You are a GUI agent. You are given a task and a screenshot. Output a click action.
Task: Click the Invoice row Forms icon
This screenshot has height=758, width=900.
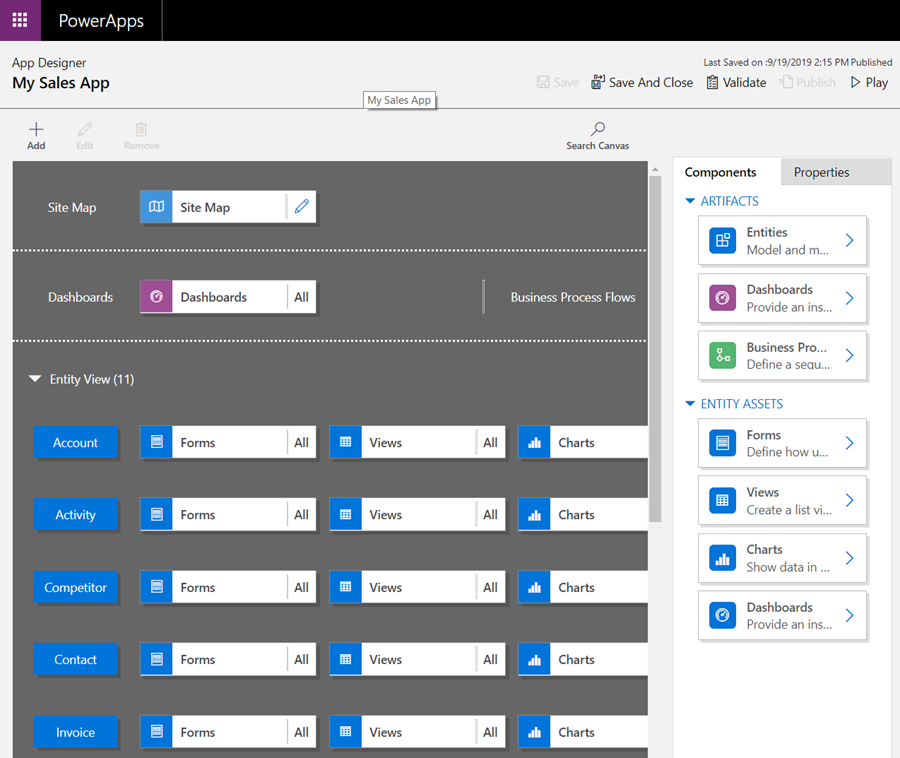[156, 732]
